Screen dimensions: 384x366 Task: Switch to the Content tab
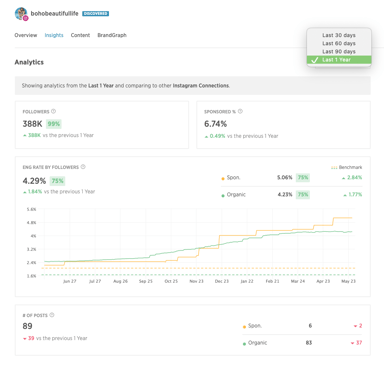click(x=80, y=35)
